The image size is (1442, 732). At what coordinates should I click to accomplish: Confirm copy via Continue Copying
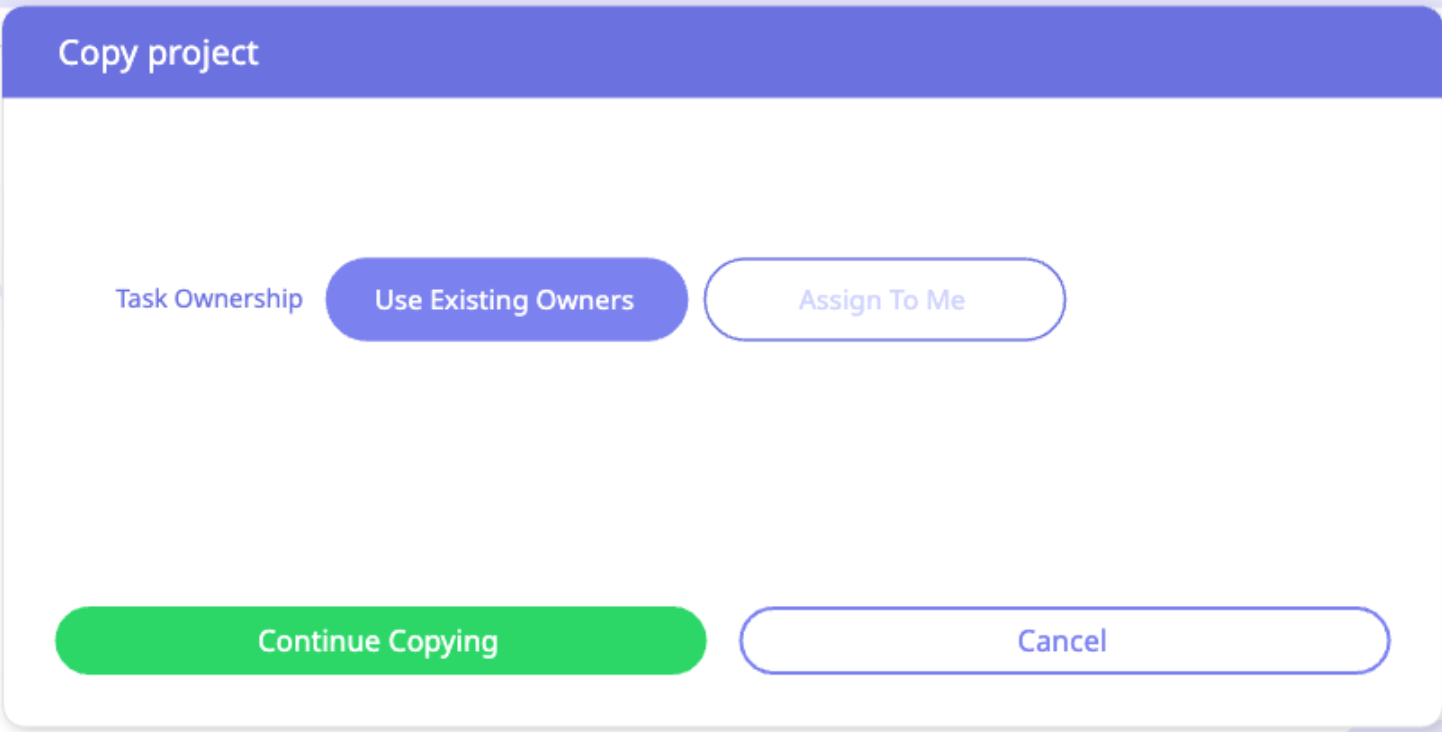coord(380,641)
